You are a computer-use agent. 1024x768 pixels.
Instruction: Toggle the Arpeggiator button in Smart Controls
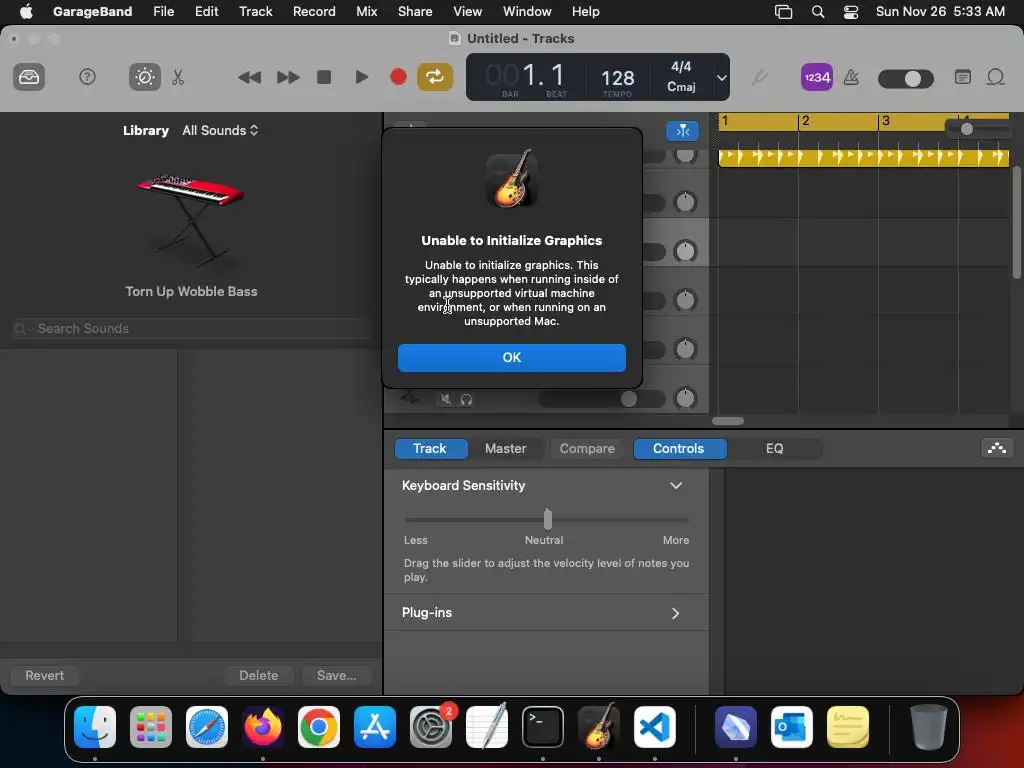[997, 448]
